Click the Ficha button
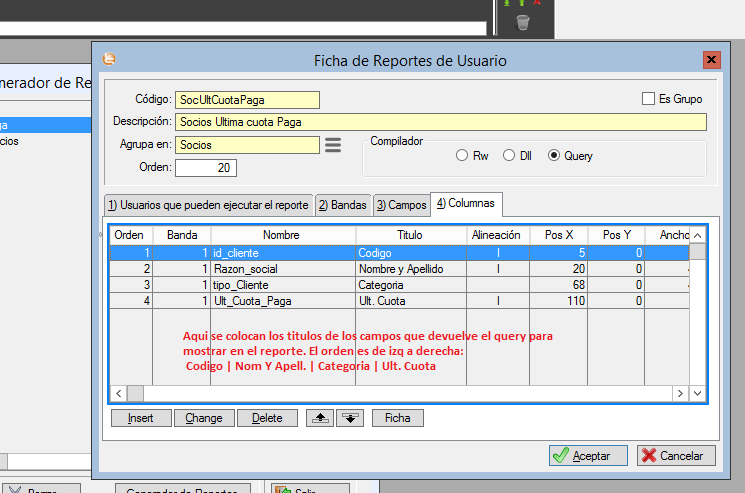 [397, 418]
